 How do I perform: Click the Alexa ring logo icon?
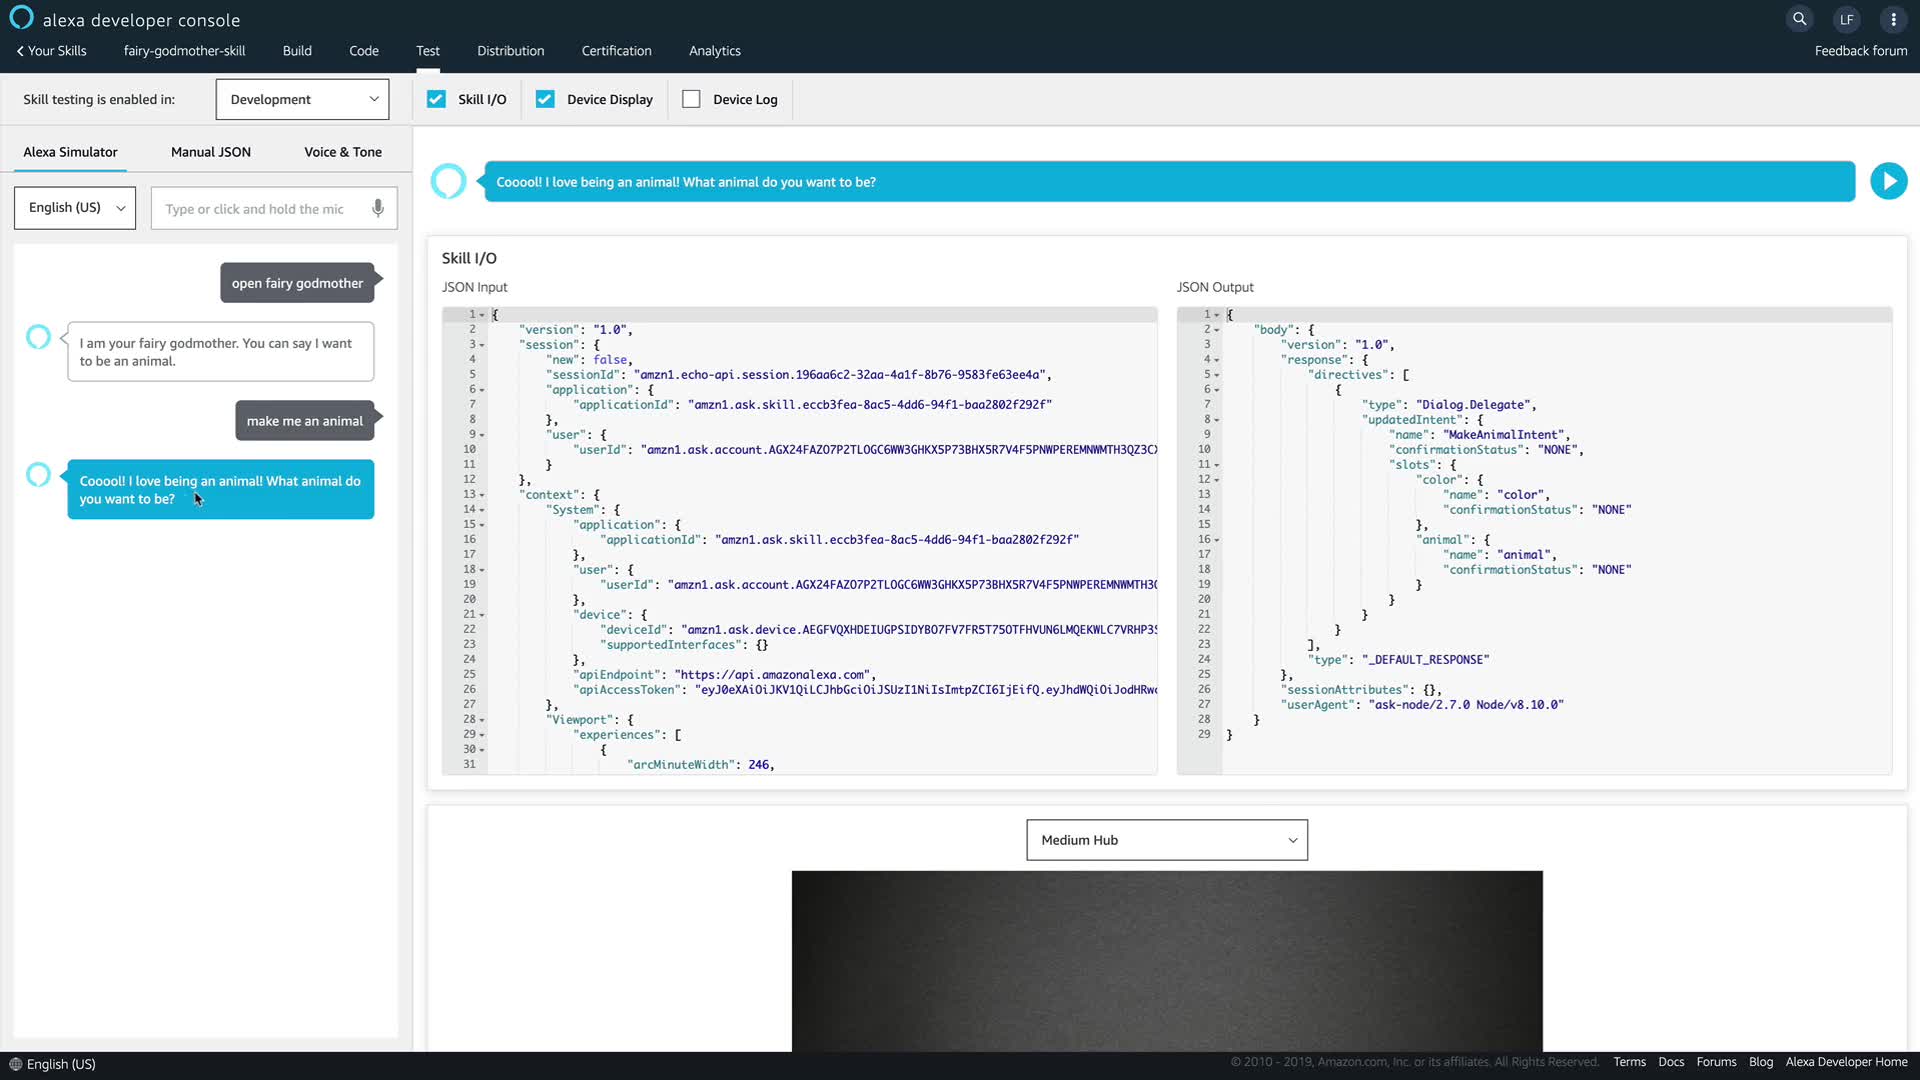pyautogui.click(x=21, y=18)
